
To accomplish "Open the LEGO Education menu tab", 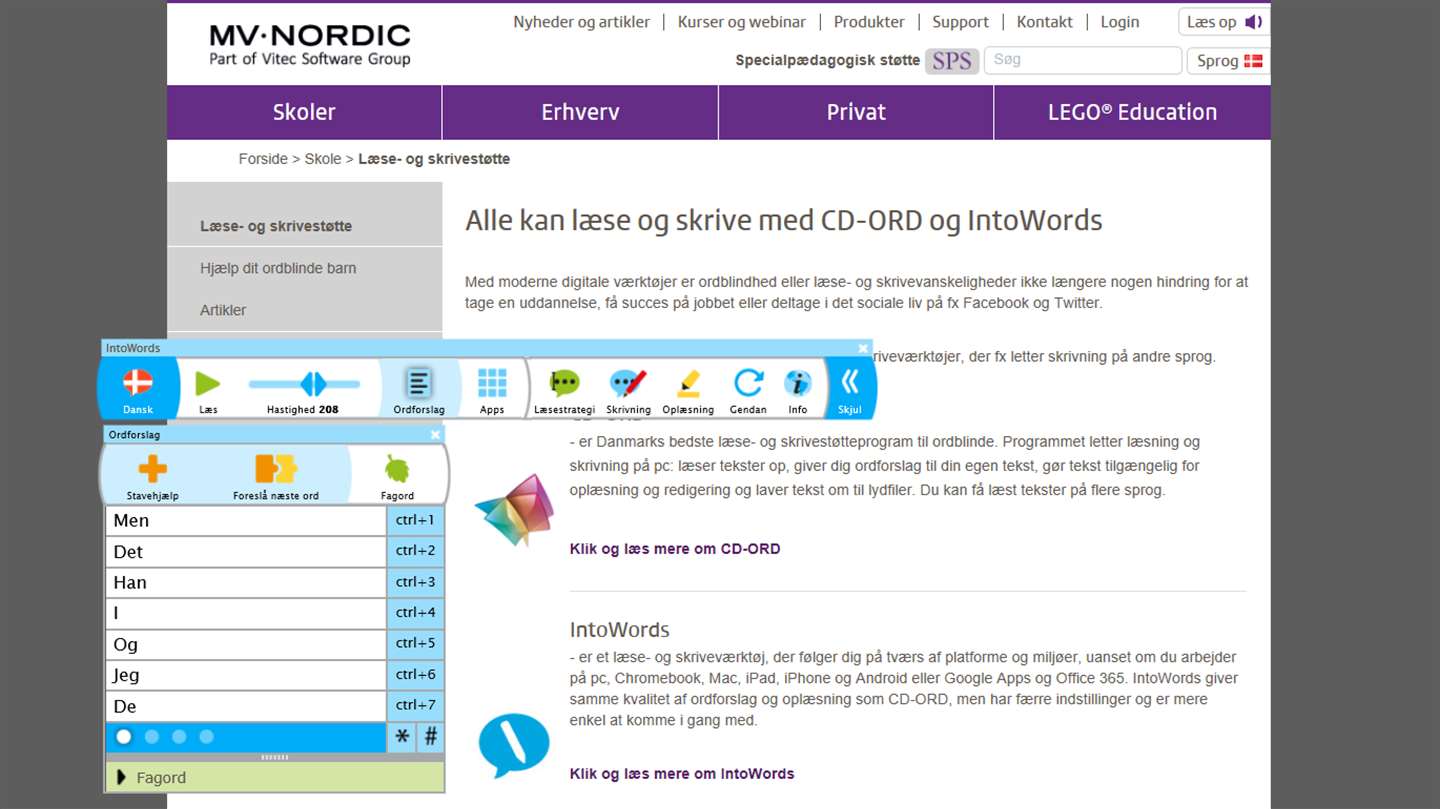I will tap(1132, 112).
